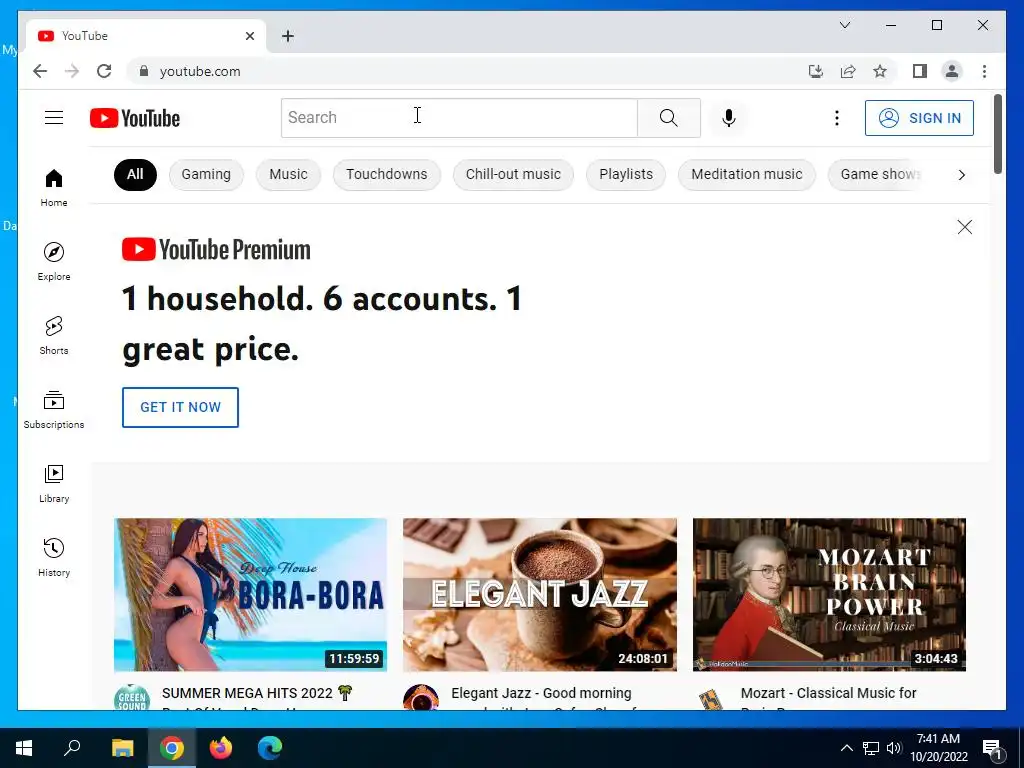
Task: Select the Music filter chip
Action: coord(288,174)
